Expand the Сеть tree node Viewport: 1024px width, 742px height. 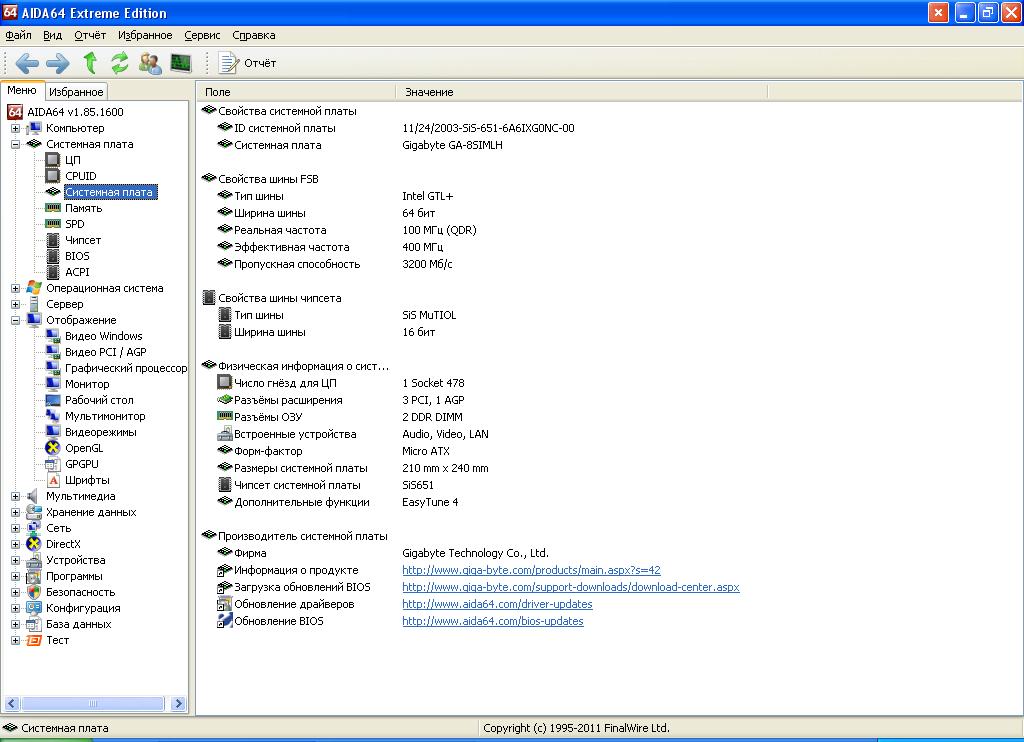[x=15, y=528]
